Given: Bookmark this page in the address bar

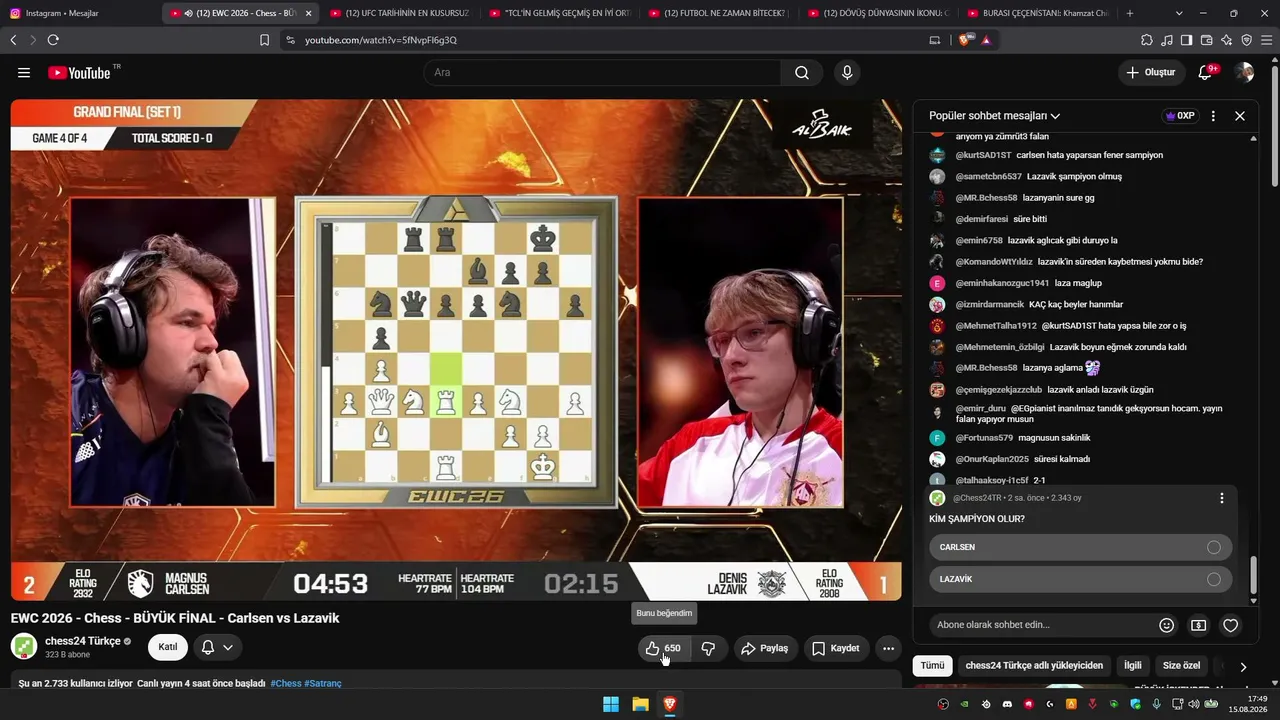Looking at the screenshot, I should [264, 40].
